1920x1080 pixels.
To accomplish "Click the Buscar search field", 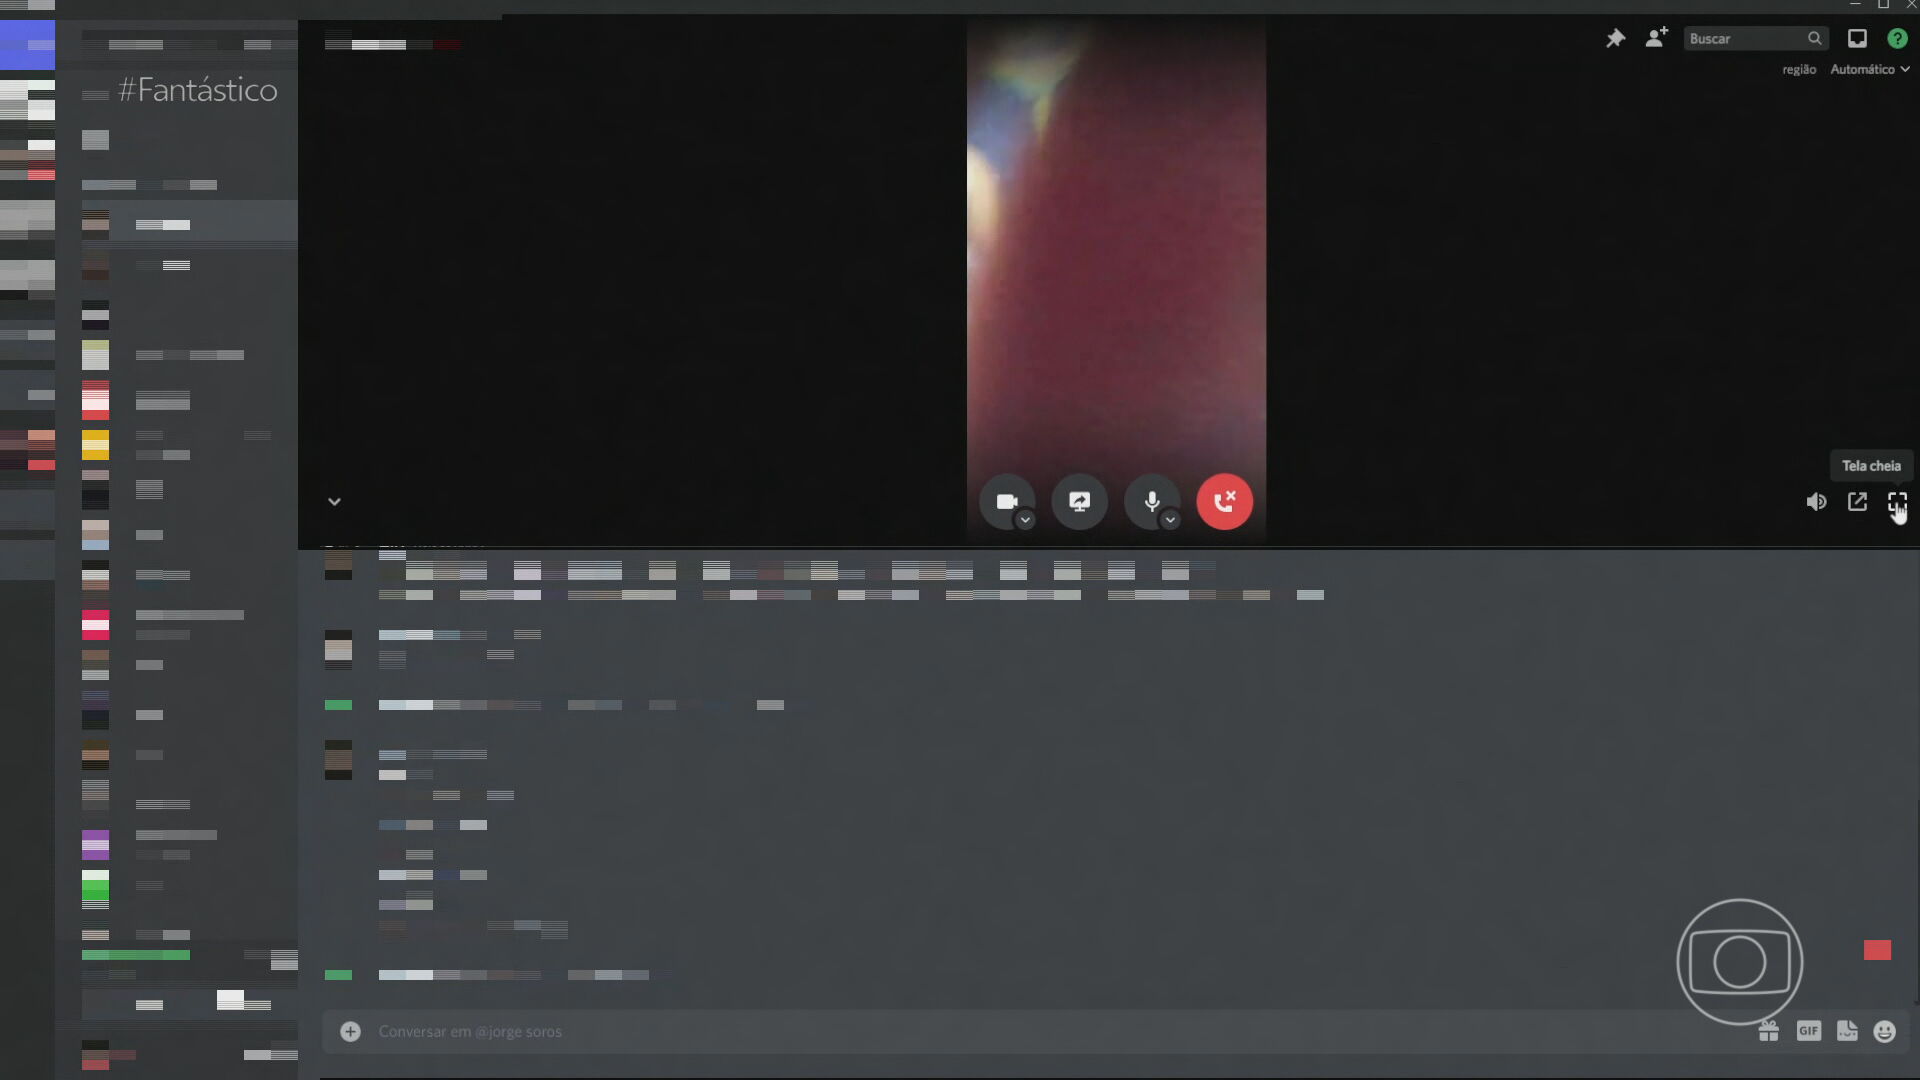I will coord(1756,39).
